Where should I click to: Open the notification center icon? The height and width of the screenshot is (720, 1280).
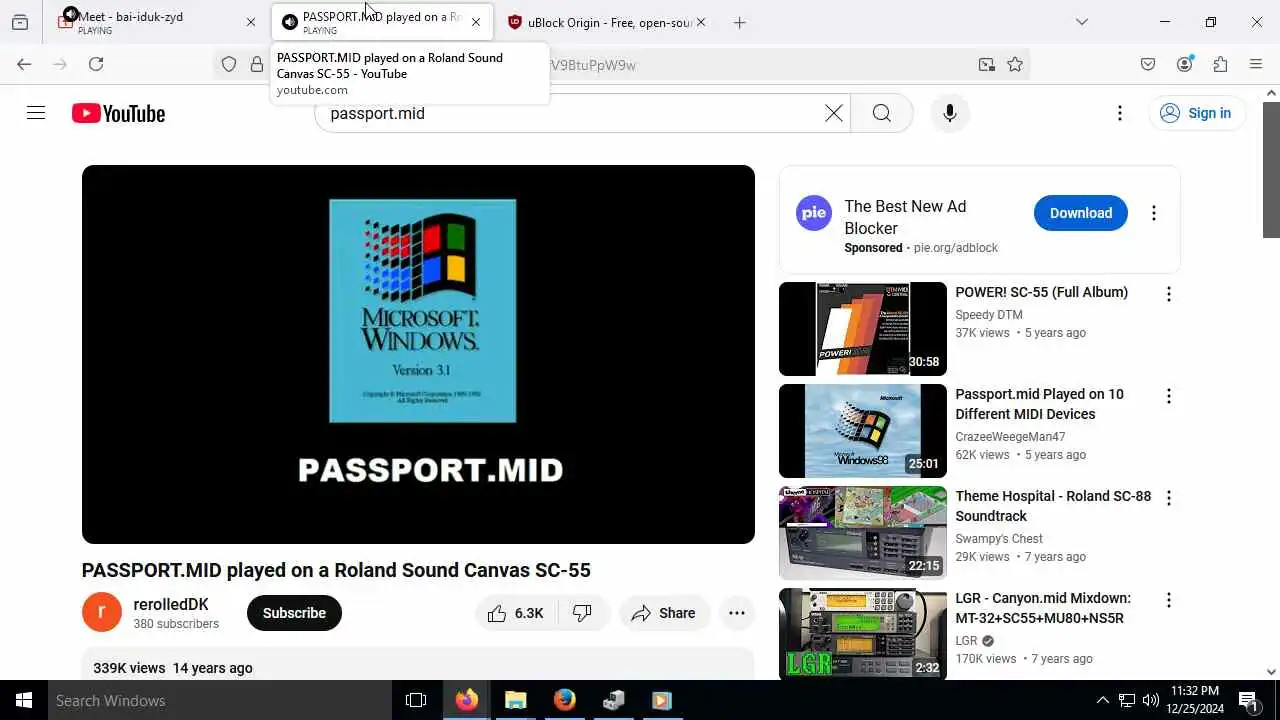click(x=1249, y=700)
